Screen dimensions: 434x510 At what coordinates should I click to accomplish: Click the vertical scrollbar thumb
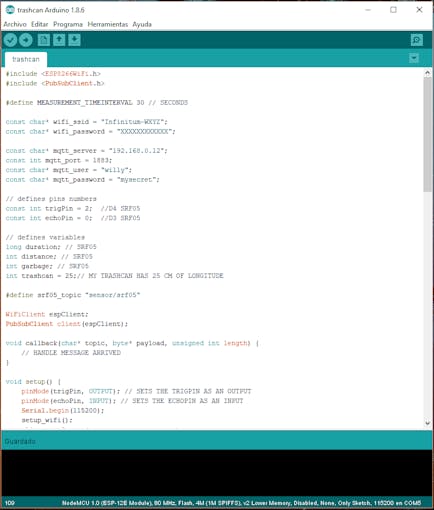point(428,134)
